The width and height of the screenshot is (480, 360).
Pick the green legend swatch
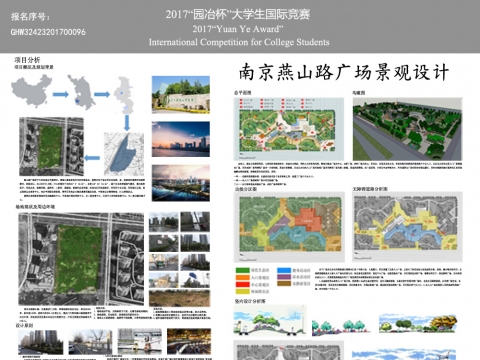pos(242,270)
